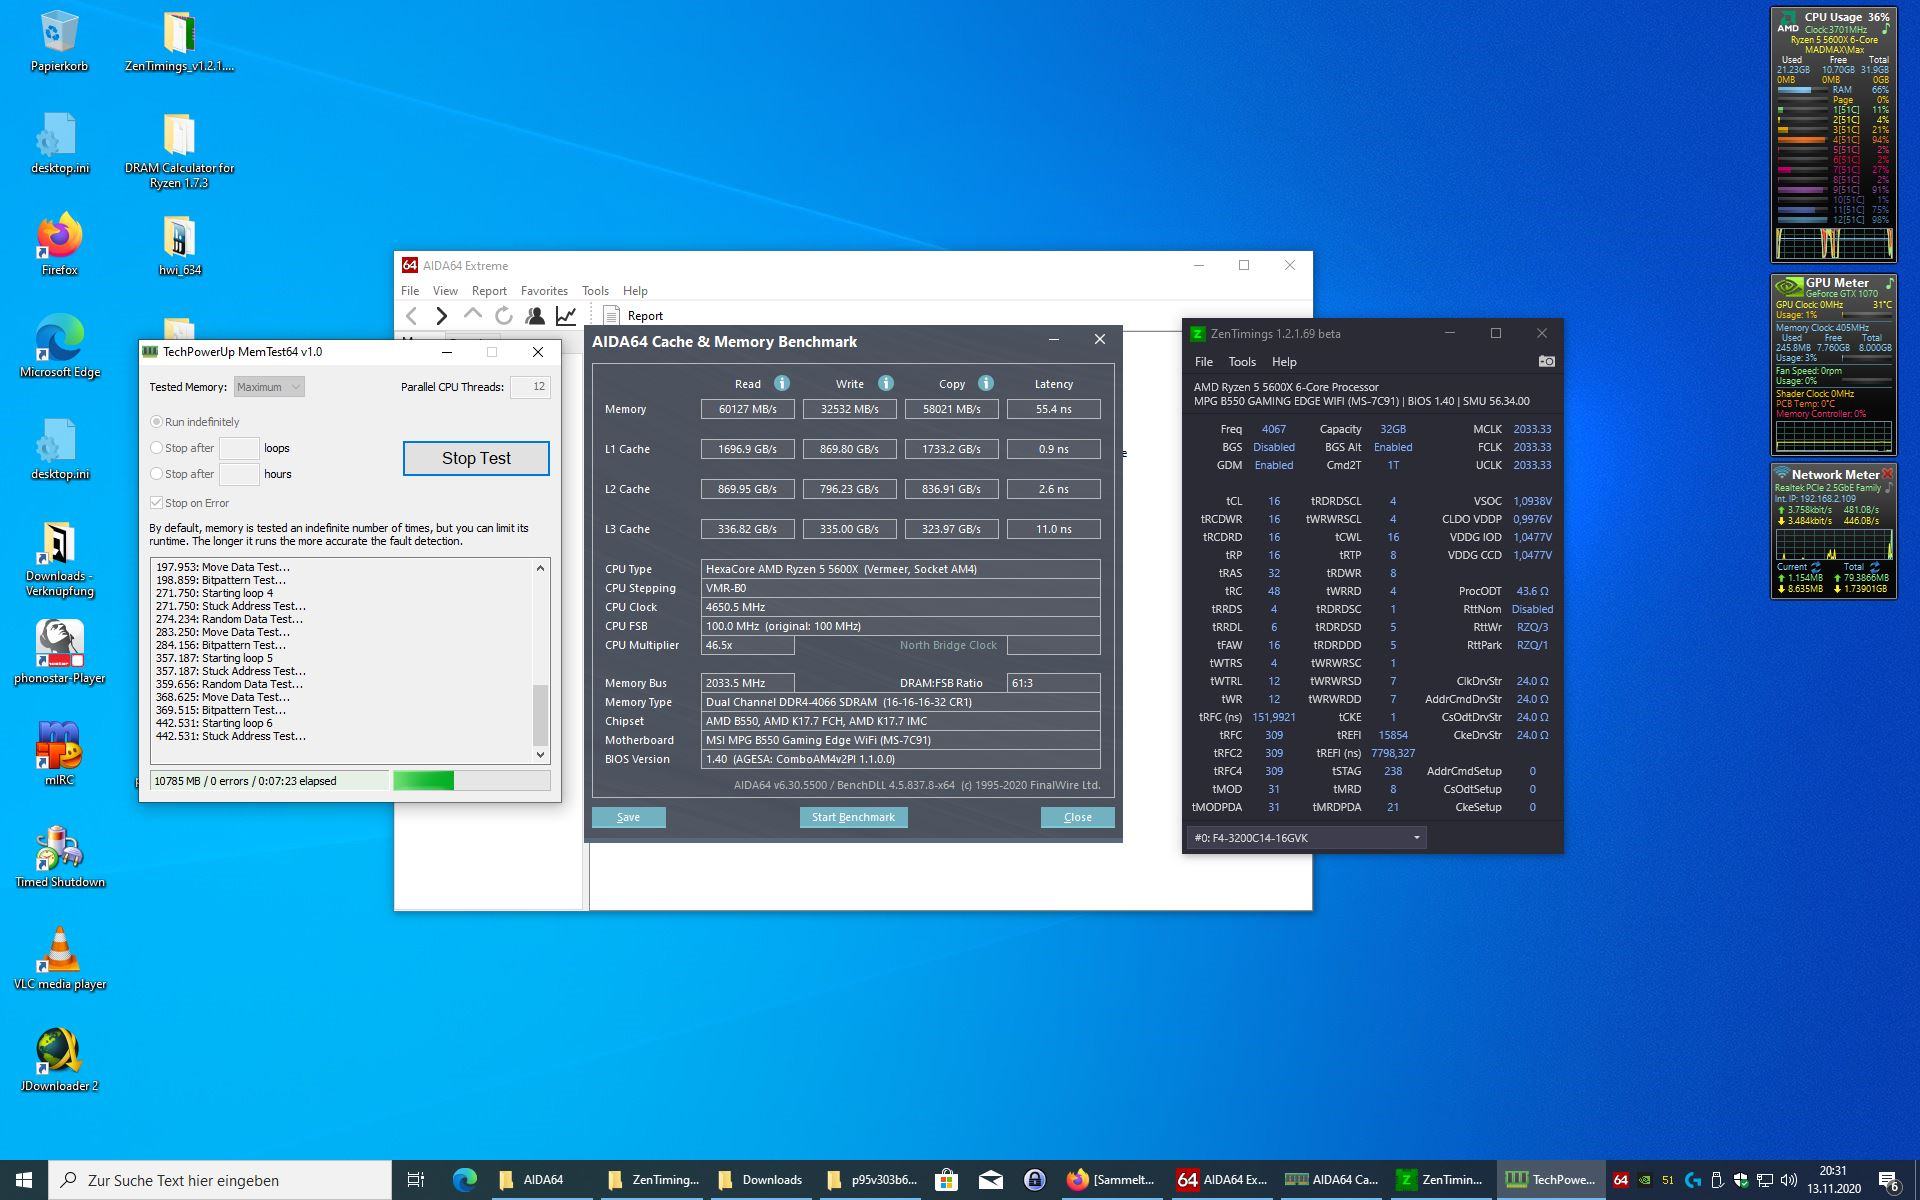
Task: Open Task View in the taskbar
Action: point(416,1180)
